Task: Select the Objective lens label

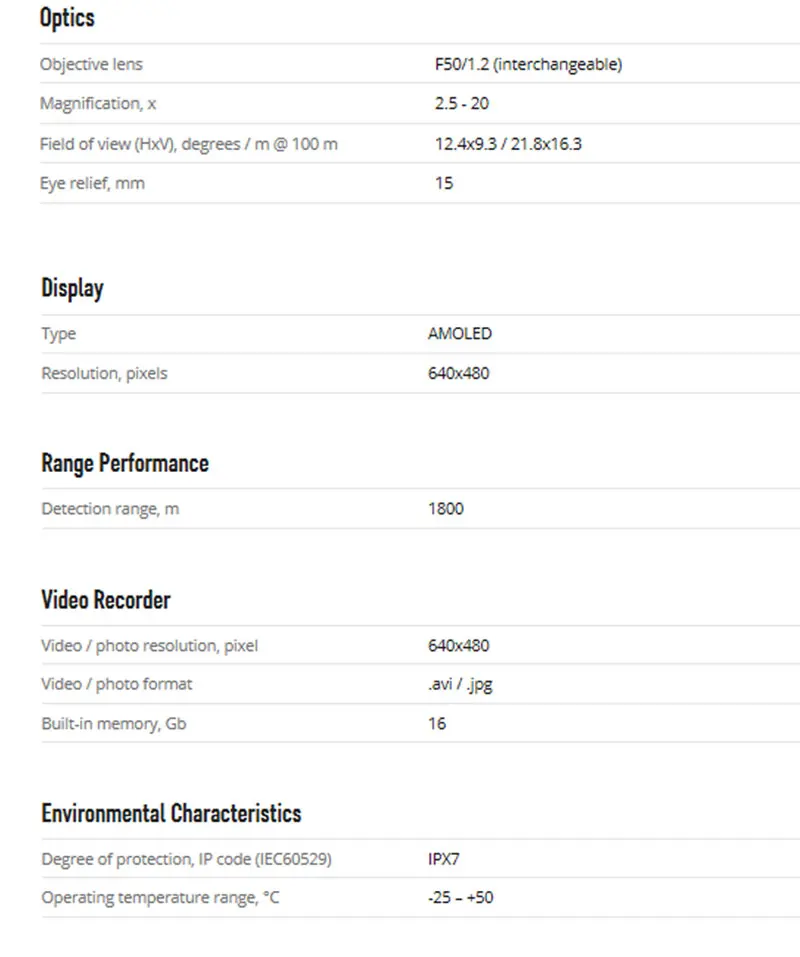Action: pos(91,64)
